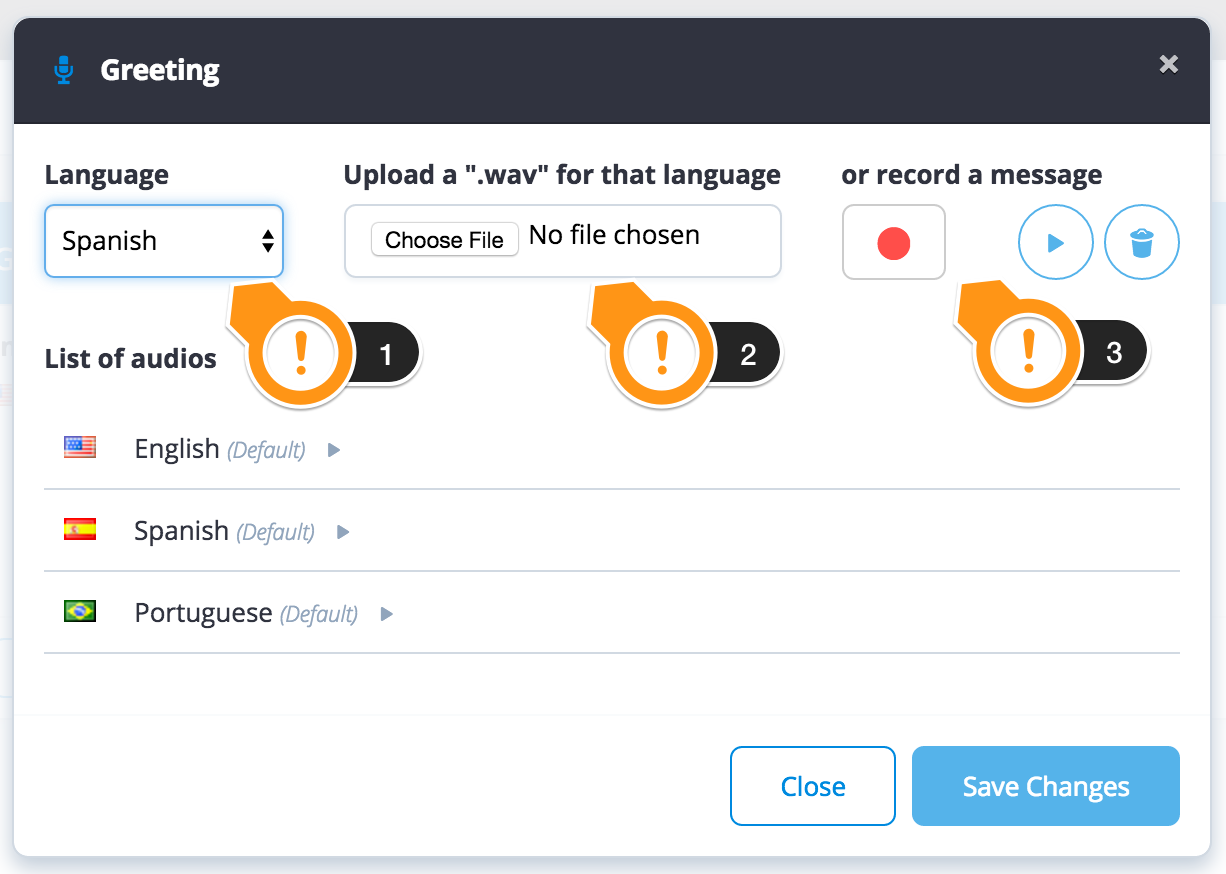Play the Spanish default audio
This screenshot has height=874, width=1226.
[343, 532]
